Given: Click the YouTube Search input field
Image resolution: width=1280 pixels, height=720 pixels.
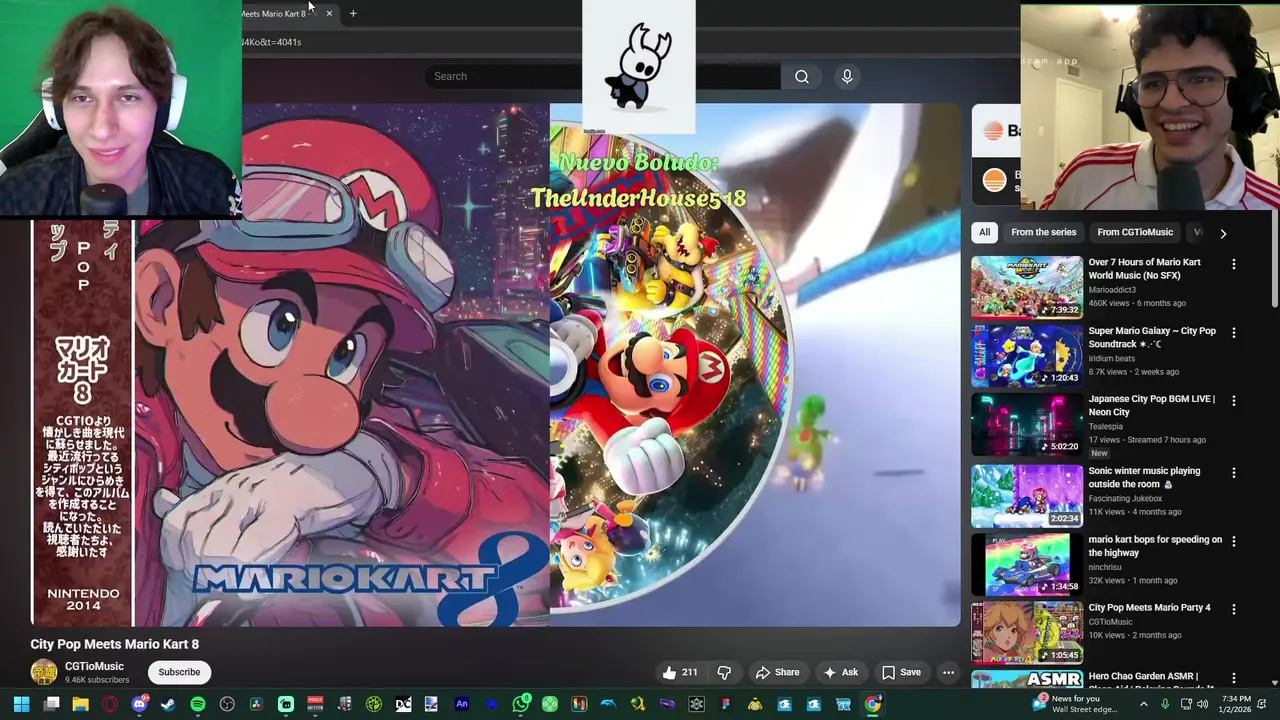Looking at the screenshot, I should tap(604, 76).
